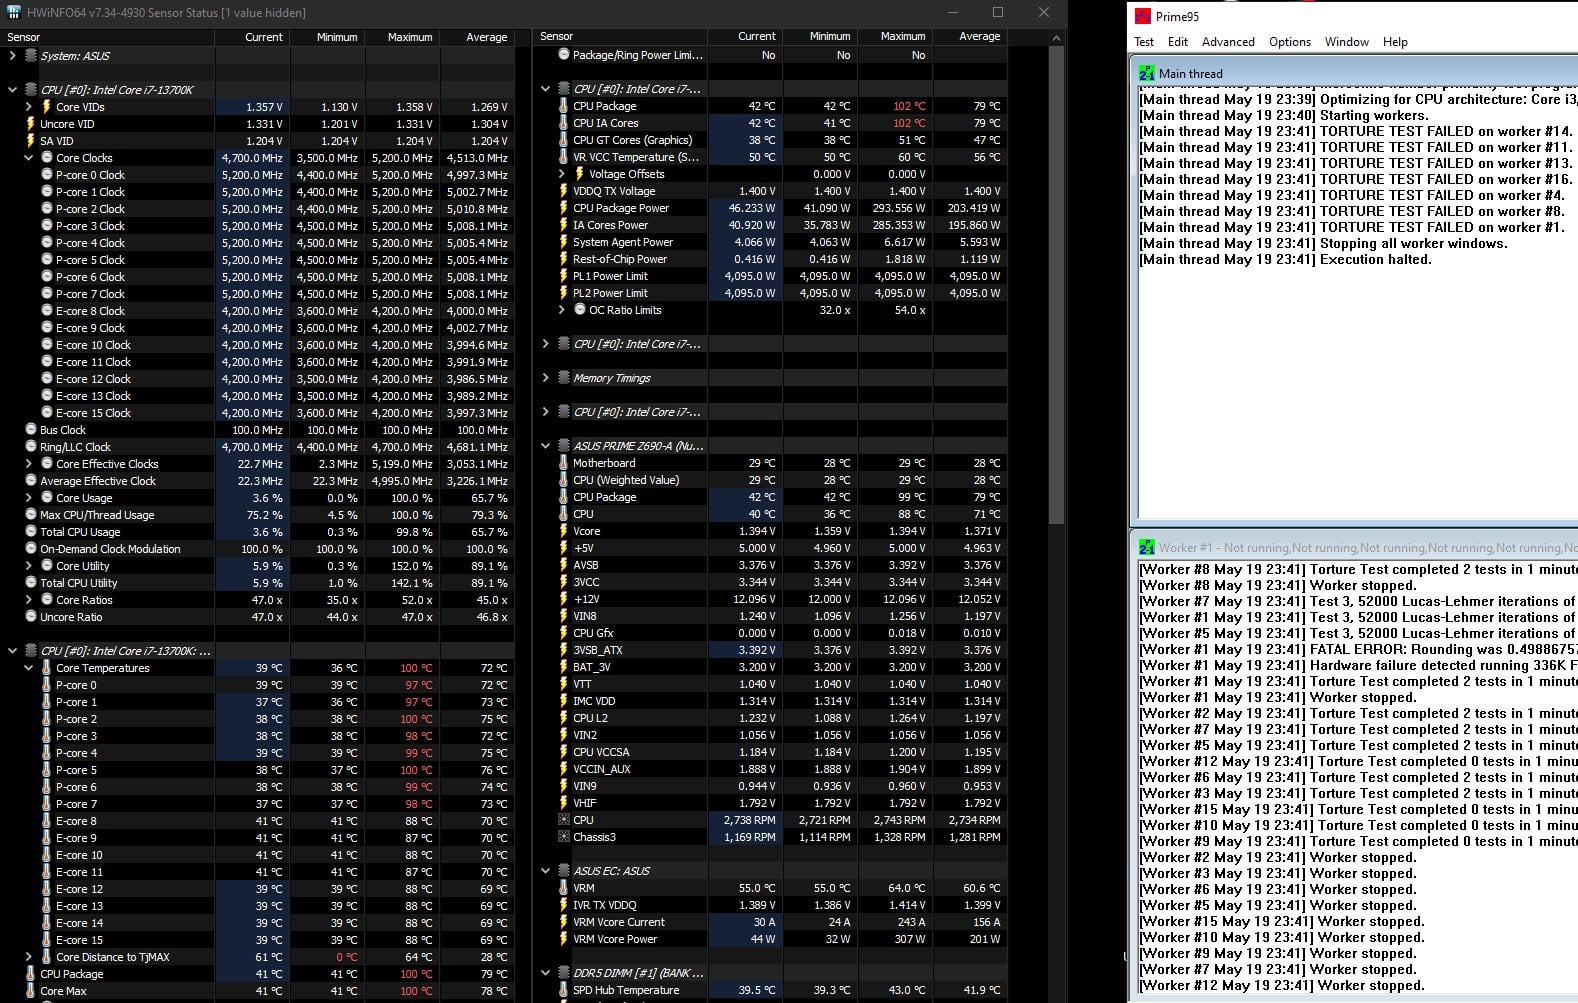Click the Worker #1 window icon in Prime95
Viewport: 1578px width, 1003px height.
1146,547
